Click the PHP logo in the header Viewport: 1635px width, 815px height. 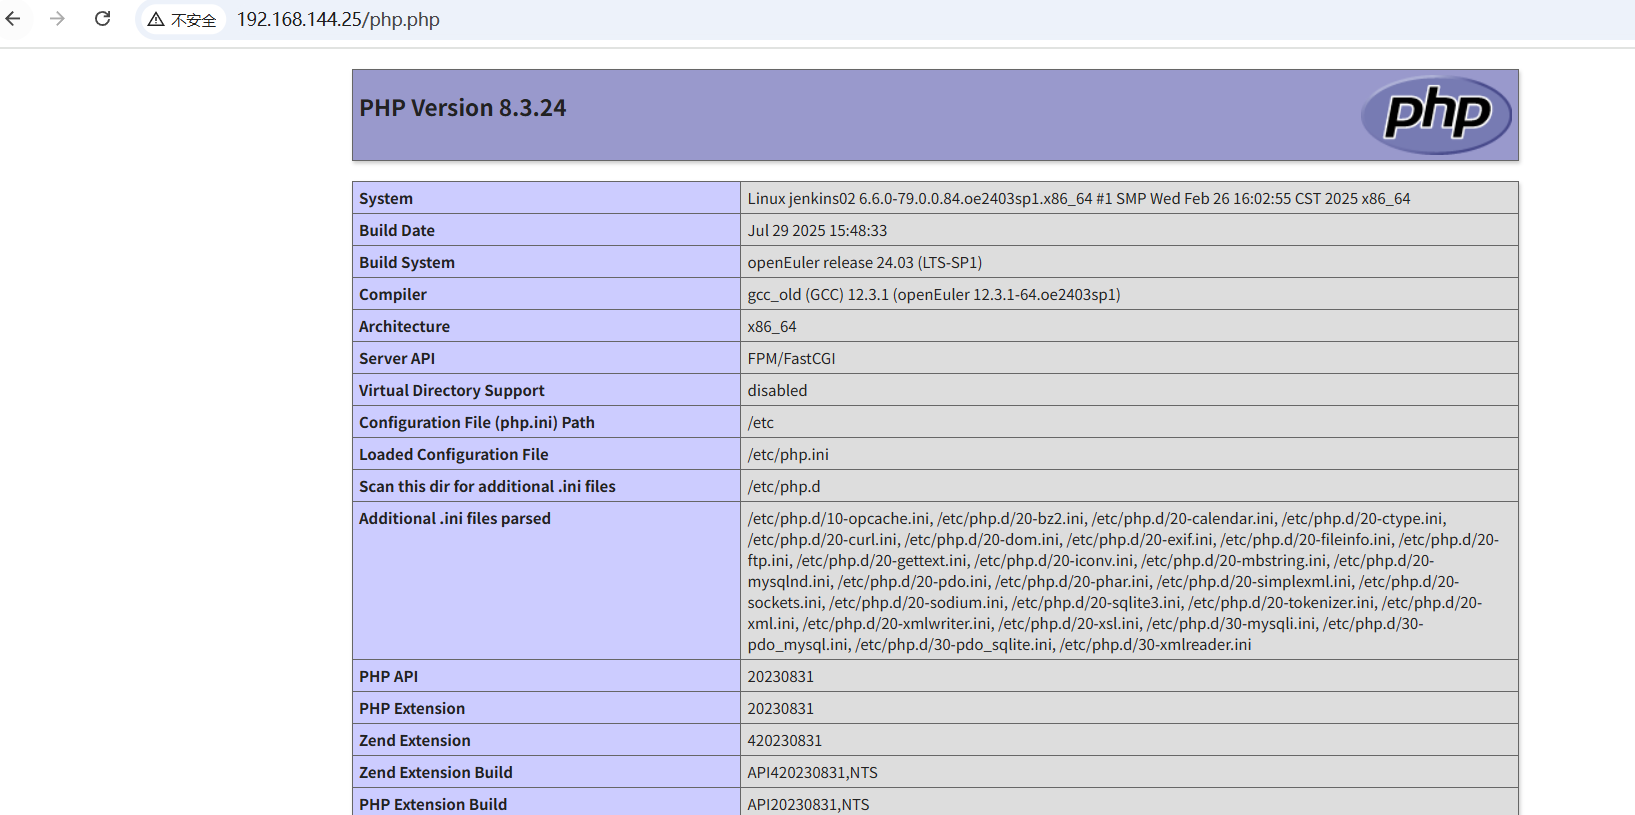click(1436, 115)
